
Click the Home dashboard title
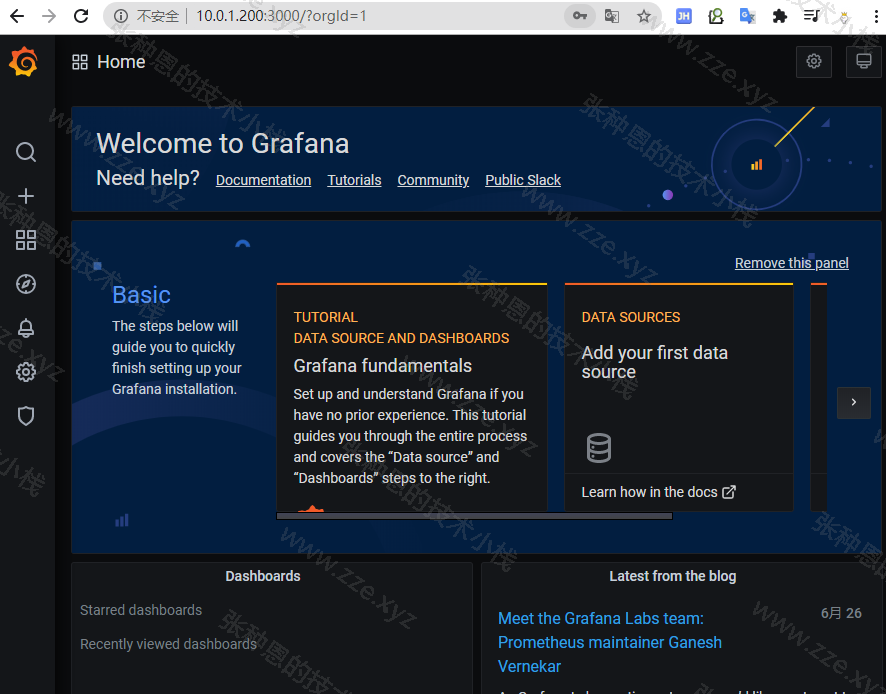tap(121, 62)
